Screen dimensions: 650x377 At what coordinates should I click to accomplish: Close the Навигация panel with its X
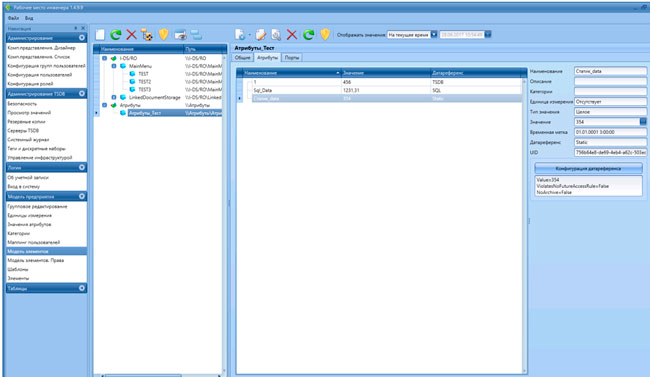pyautogui.click(x=83, y=28)
